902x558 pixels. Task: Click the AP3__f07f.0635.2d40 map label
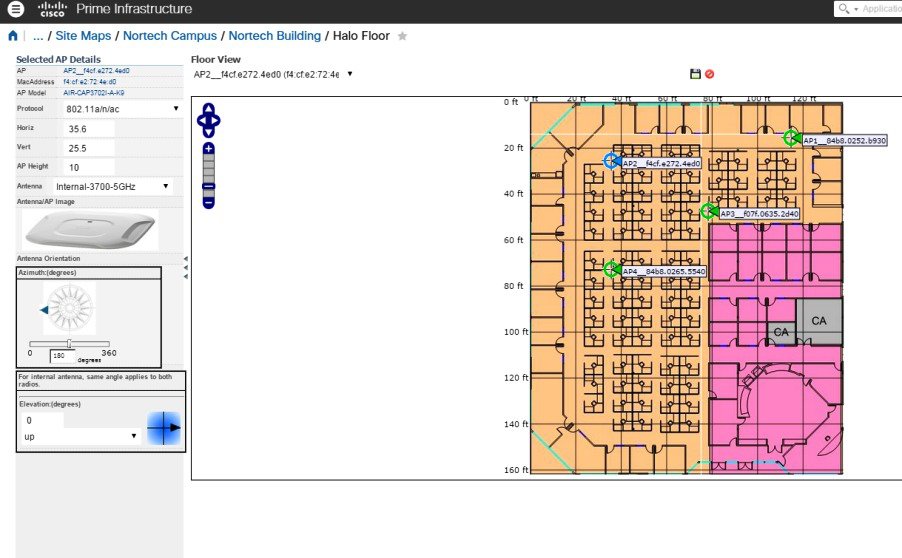pyautogui.click(x=759, y=213)
